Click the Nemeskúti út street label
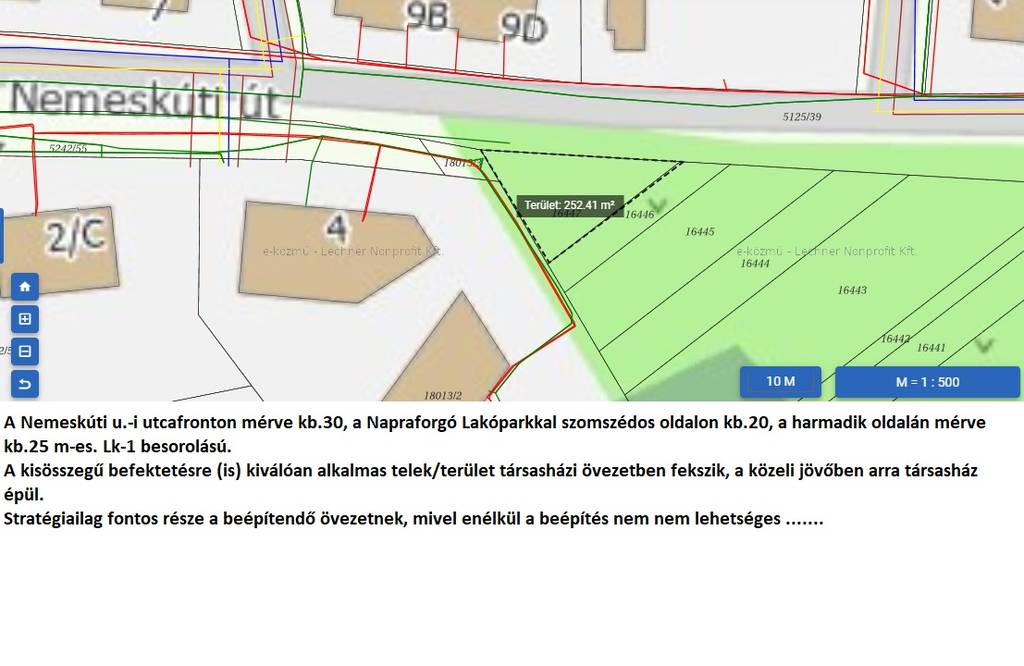The height and width of the screenshot is (666, 1024). [x=146, y=100]
